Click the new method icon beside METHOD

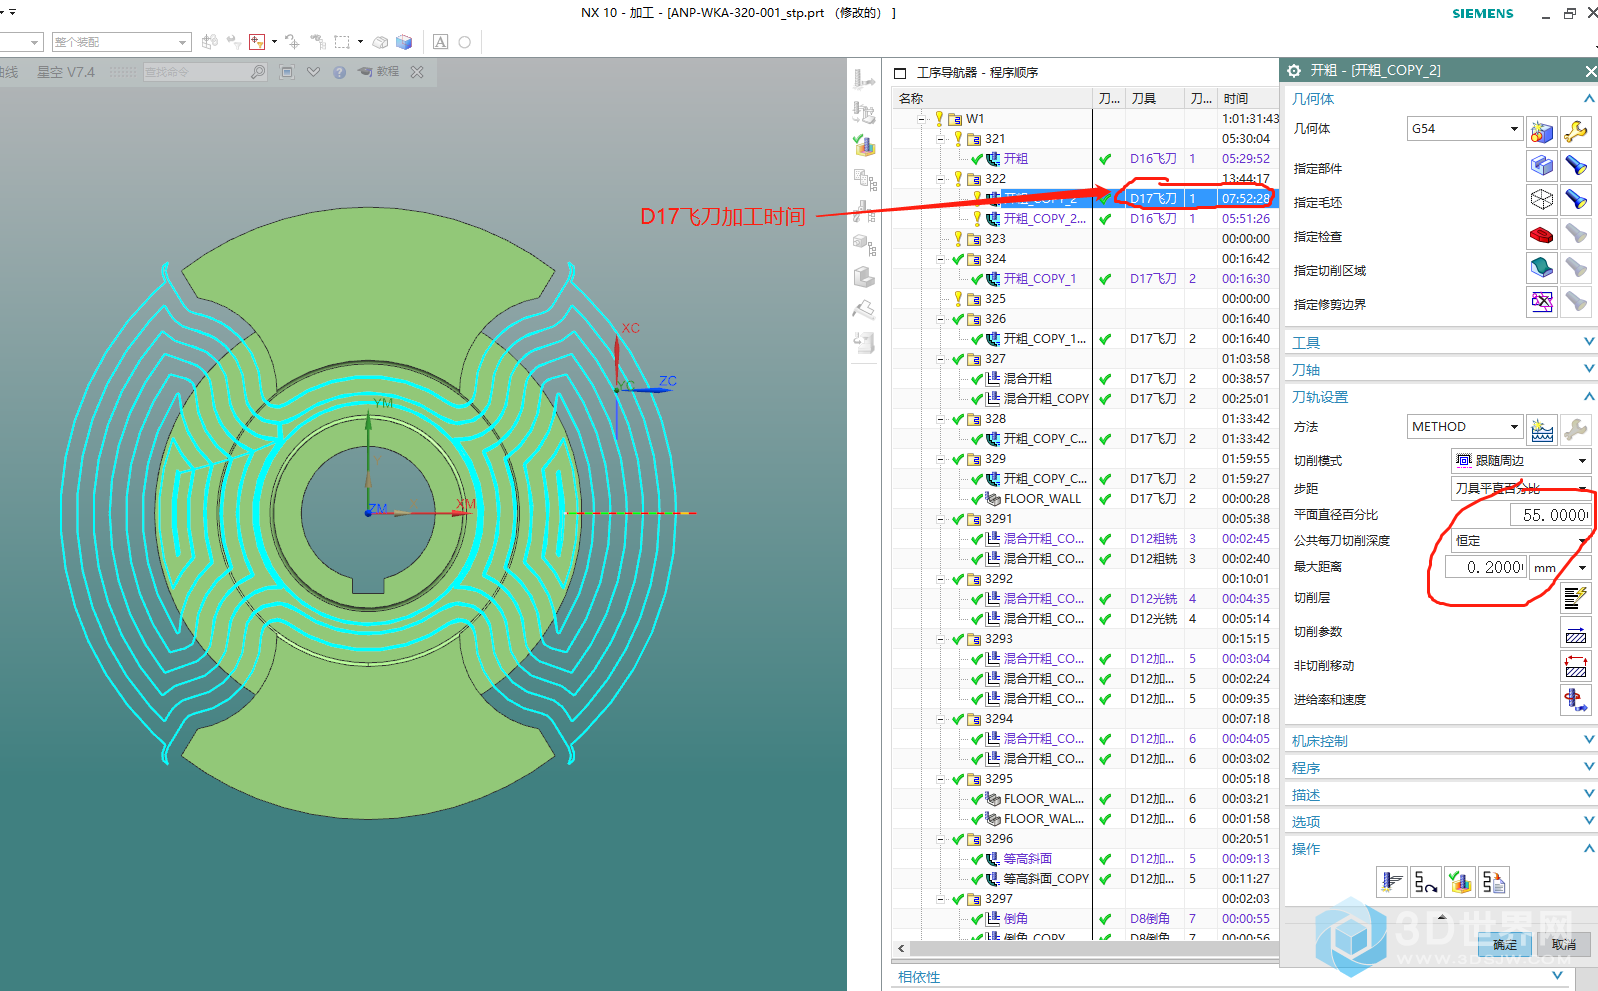(1542, 430)
